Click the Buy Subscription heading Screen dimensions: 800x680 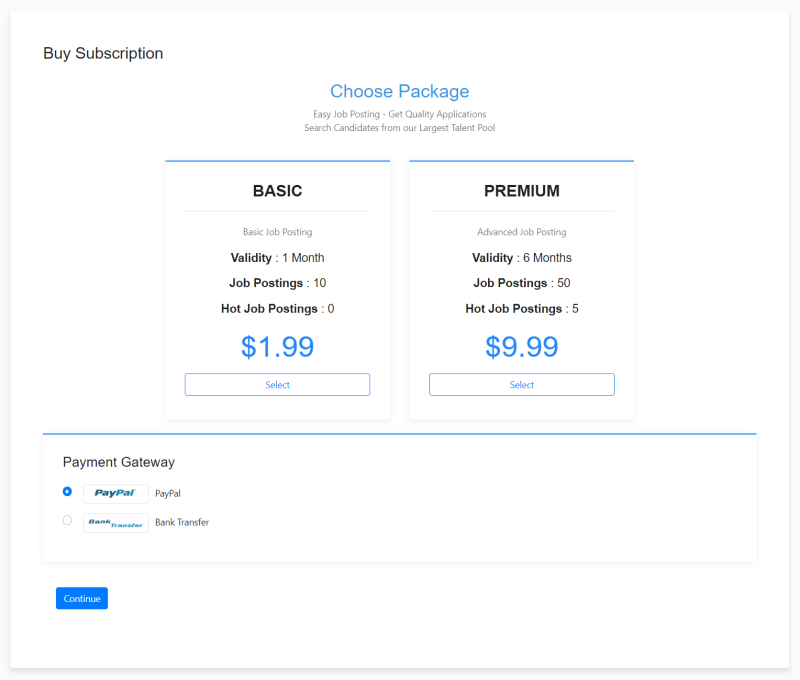click(x=103, y=53)
